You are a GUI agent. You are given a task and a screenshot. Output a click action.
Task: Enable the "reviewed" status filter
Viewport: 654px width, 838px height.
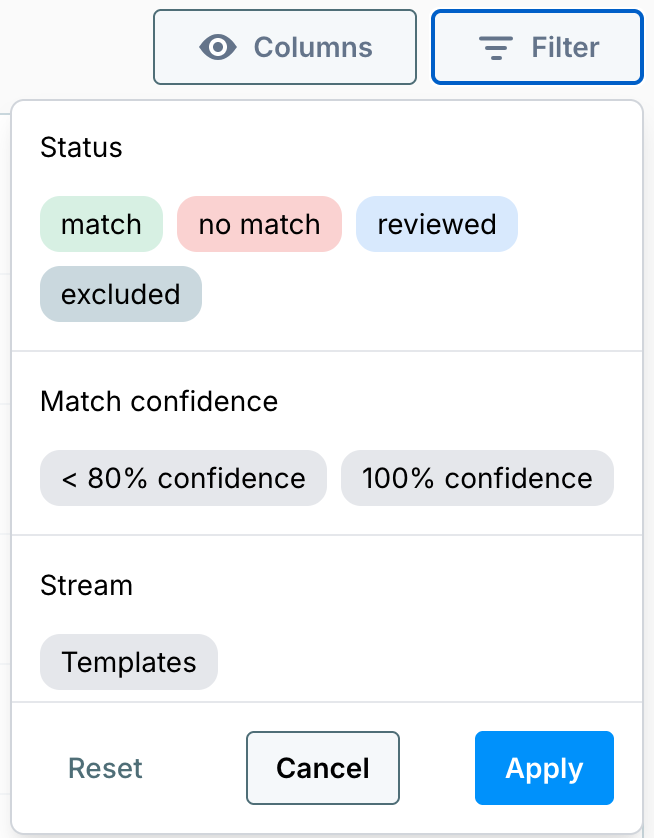click(436, 224)
